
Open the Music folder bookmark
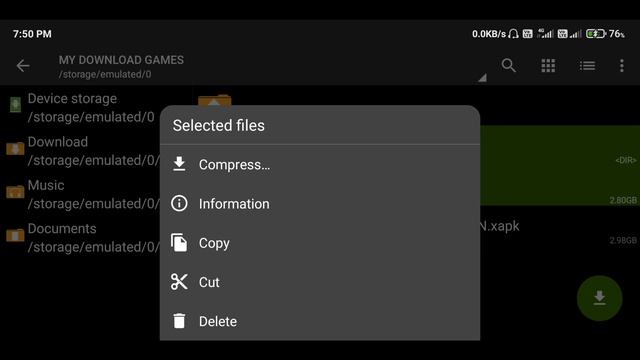click(x=82, y=194)
